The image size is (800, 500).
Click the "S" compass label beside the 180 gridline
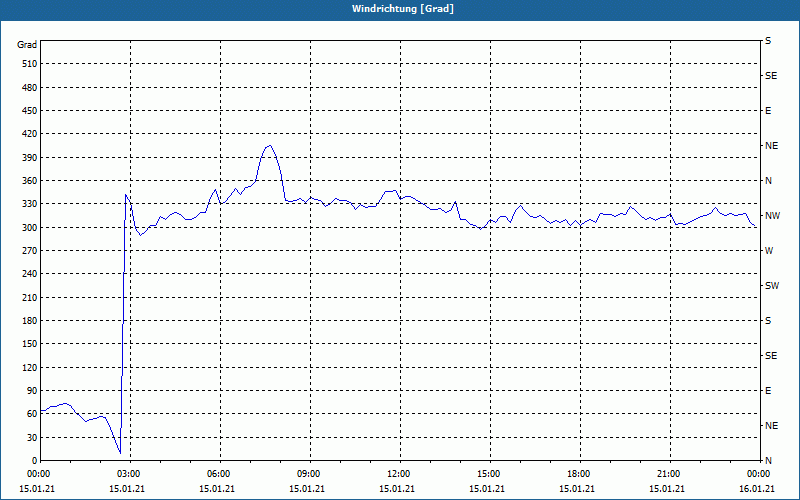pyautogui.click(x=768, y=321)
